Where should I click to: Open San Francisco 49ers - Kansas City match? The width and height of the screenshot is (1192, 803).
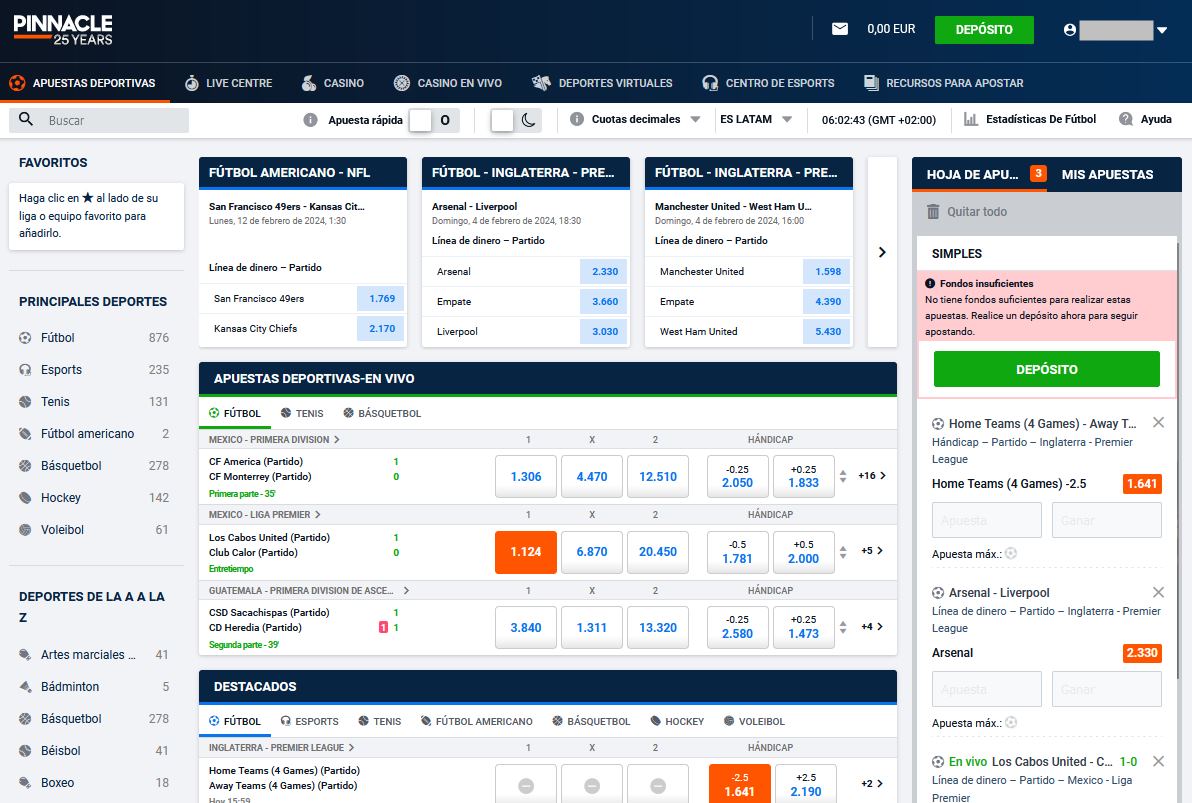coord(287,206)
